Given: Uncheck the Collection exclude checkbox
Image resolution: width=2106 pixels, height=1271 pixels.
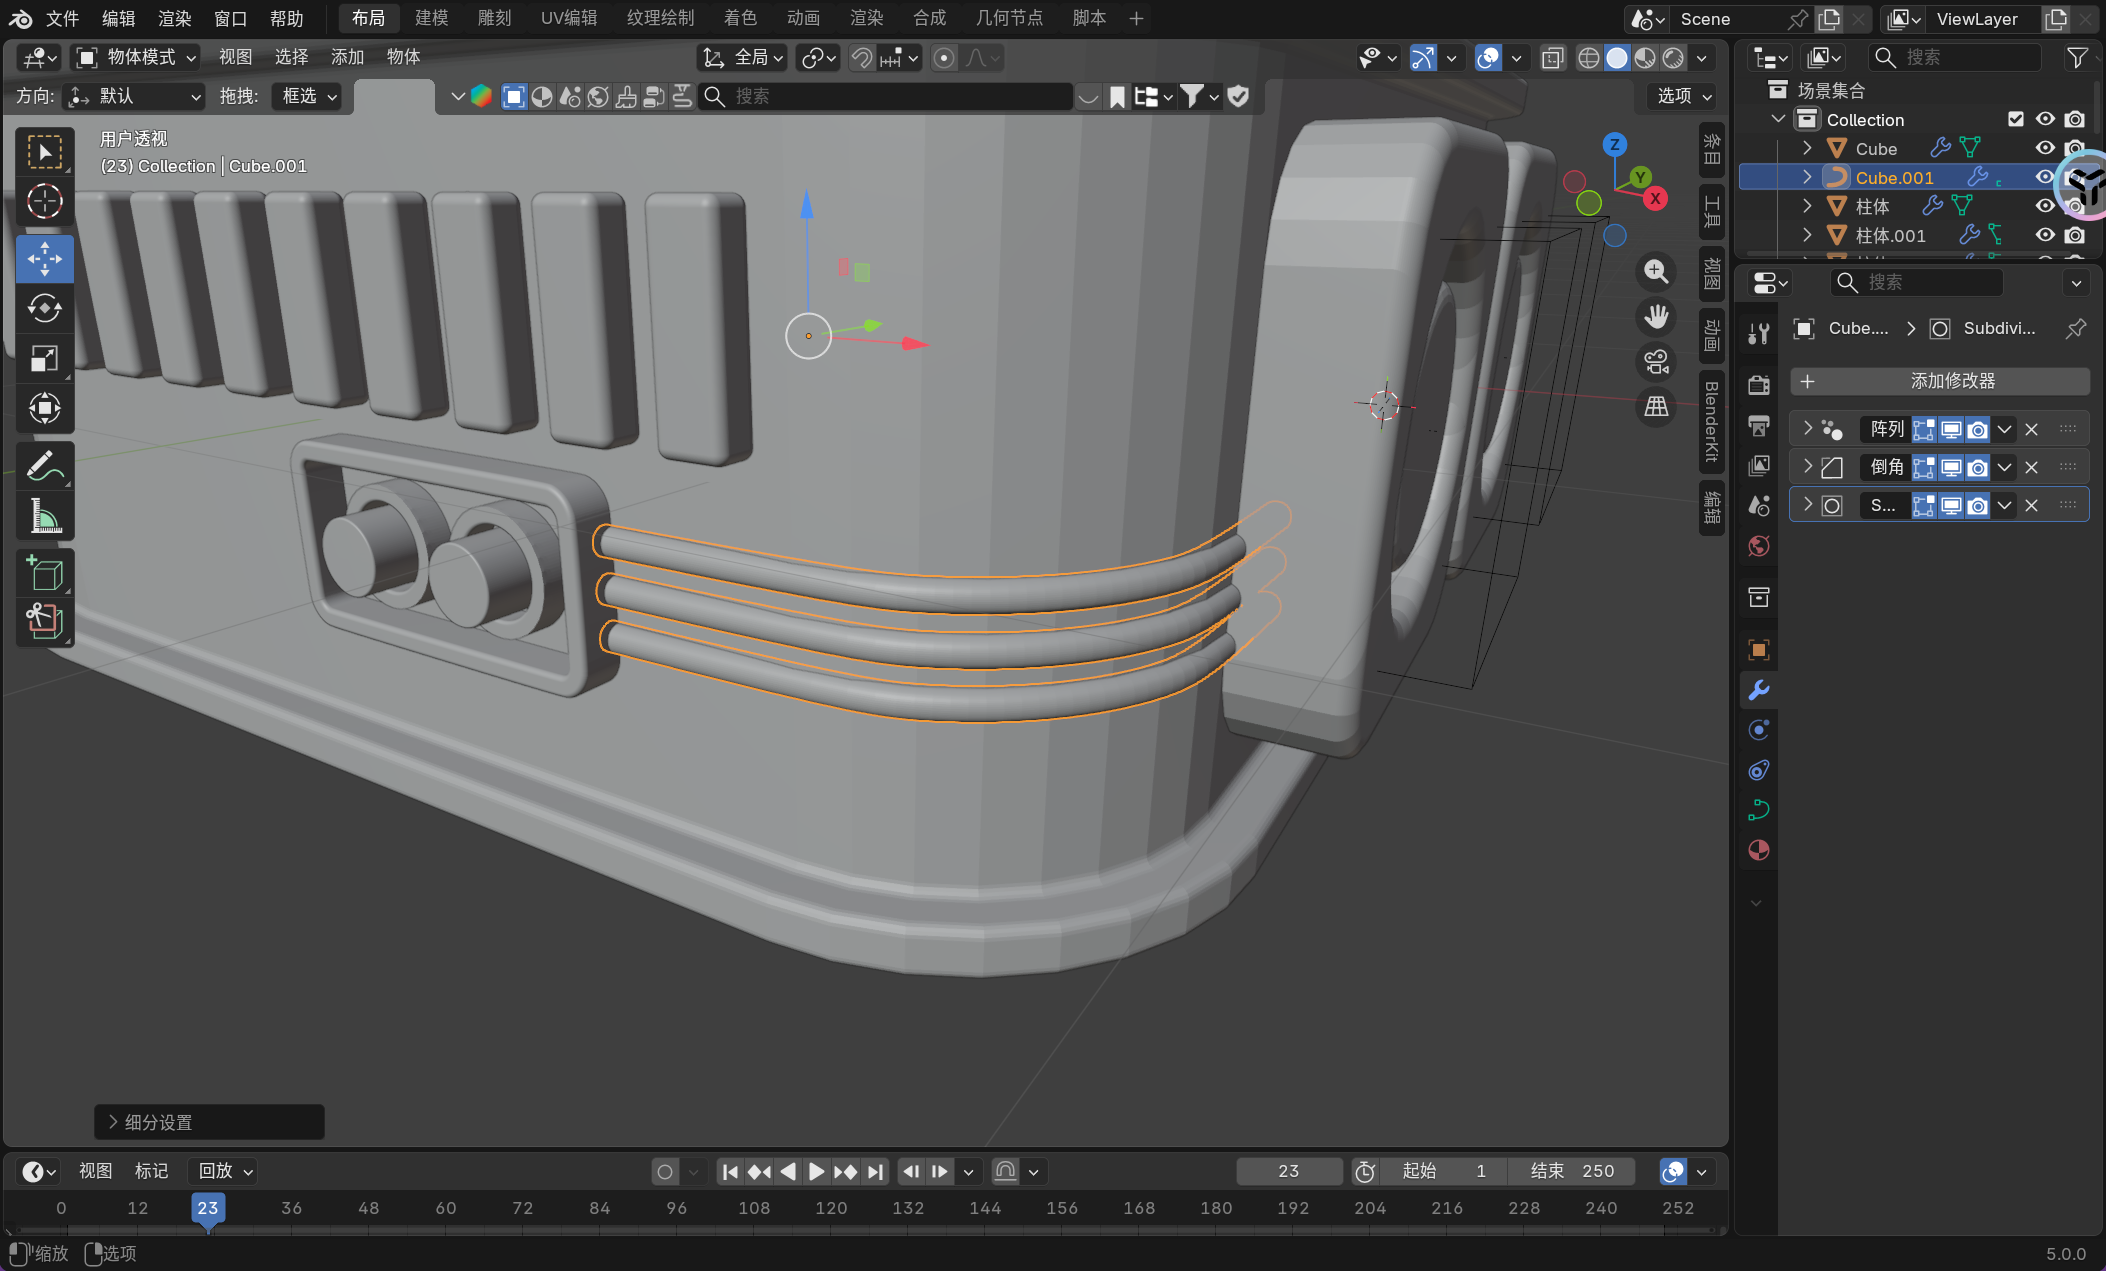Looking at the screenshot, I should click(x=2016, y=119).
